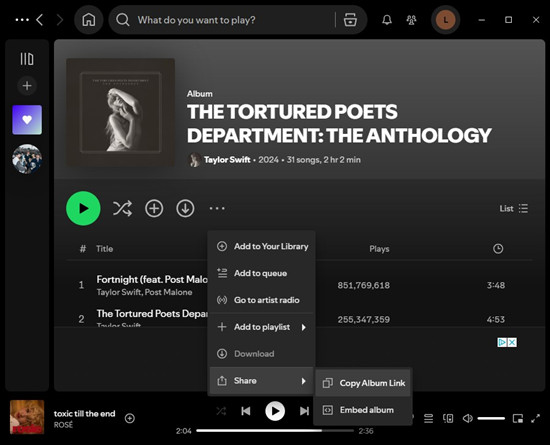The width and height of the screenshot is (550, 445).
Task: Open the Liked Songs tile
Action: [27, 120]
